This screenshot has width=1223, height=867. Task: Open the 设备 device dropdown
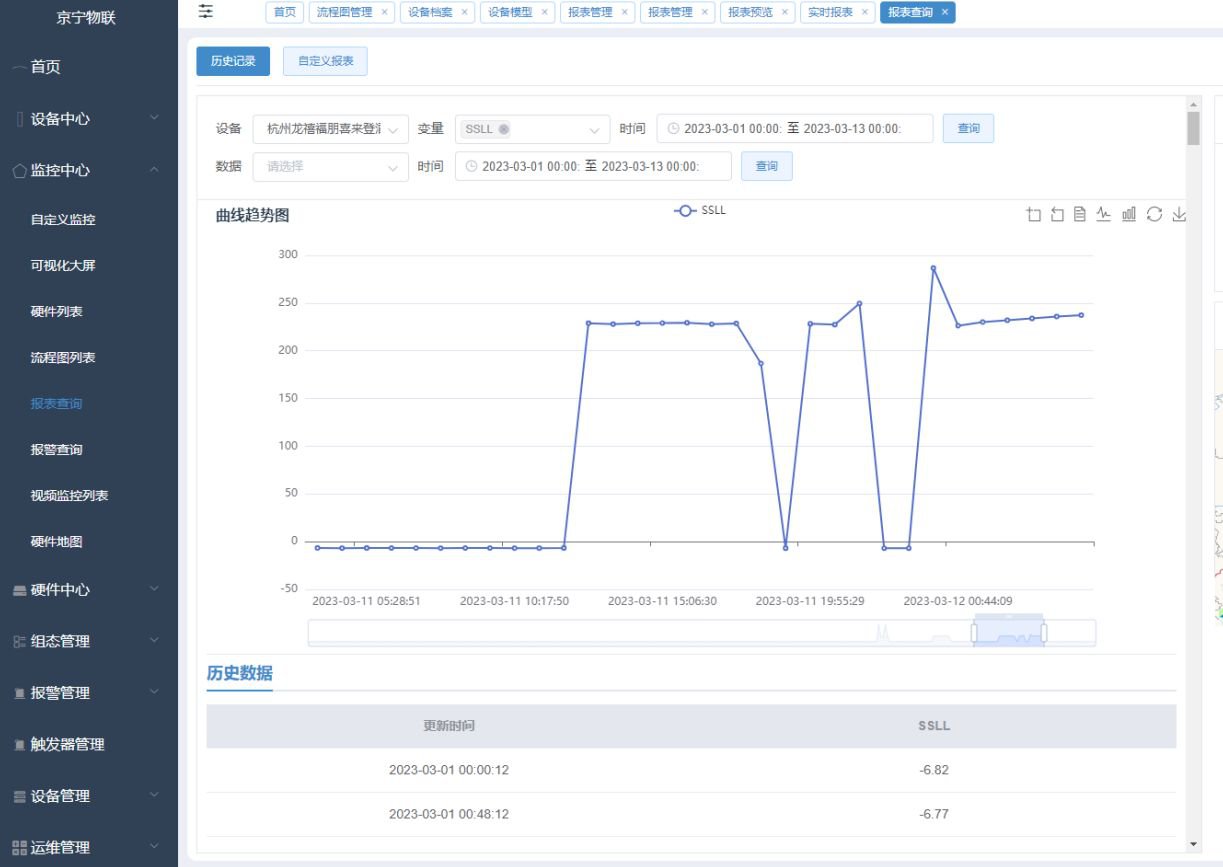[330, 129]
